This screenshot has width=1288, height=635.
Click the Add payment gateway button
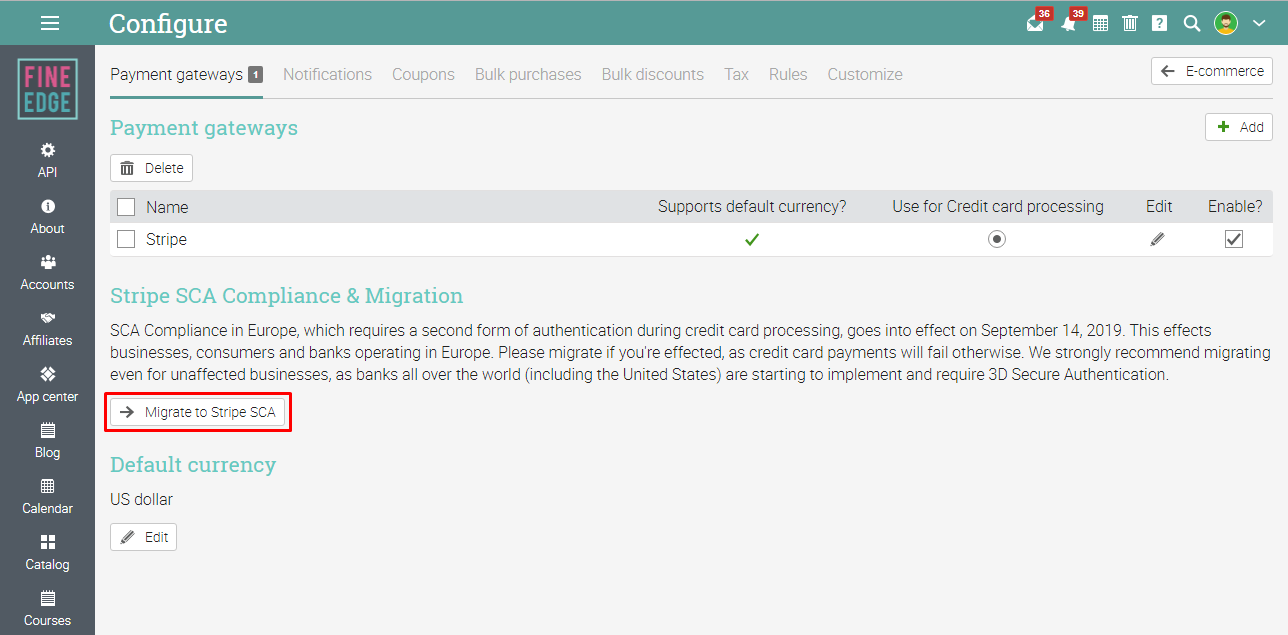coord(1239,127)
